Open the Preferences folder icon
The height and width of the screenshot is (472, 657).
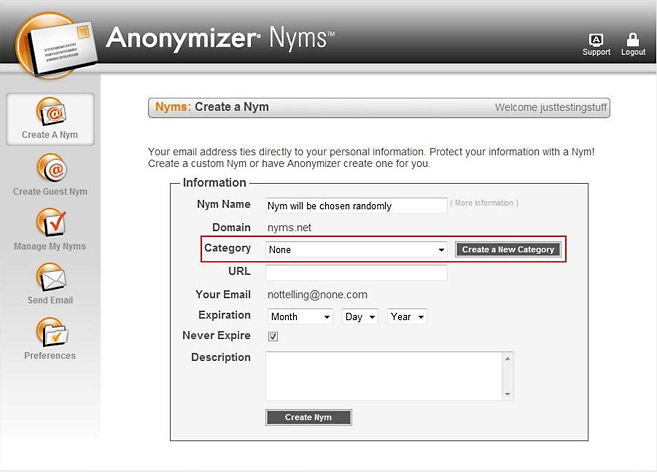[50, 332]
